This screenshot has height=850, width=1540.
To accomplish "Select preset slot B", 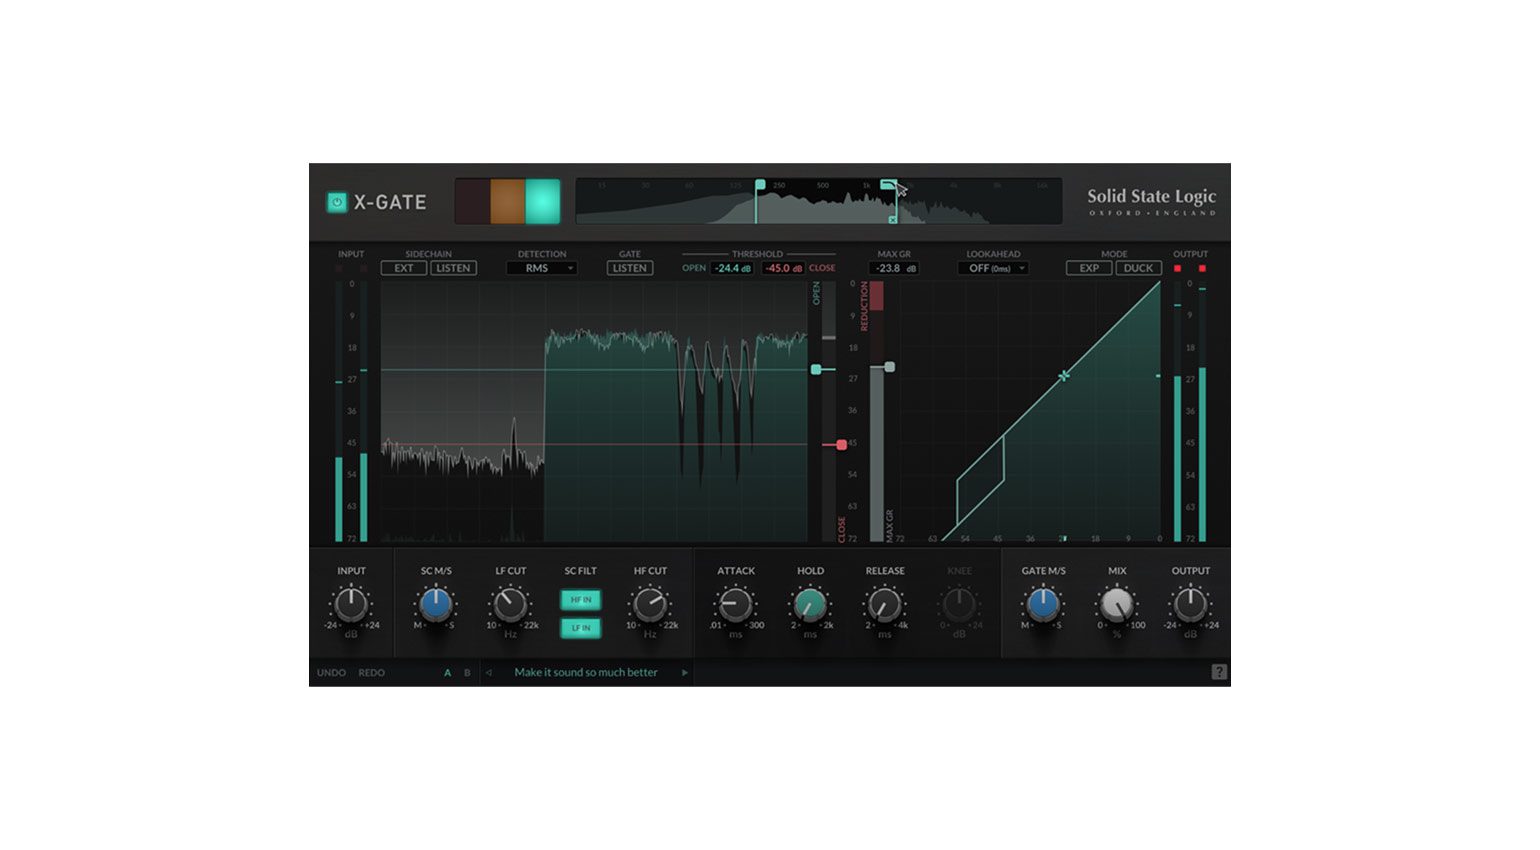I will (467, 672).
